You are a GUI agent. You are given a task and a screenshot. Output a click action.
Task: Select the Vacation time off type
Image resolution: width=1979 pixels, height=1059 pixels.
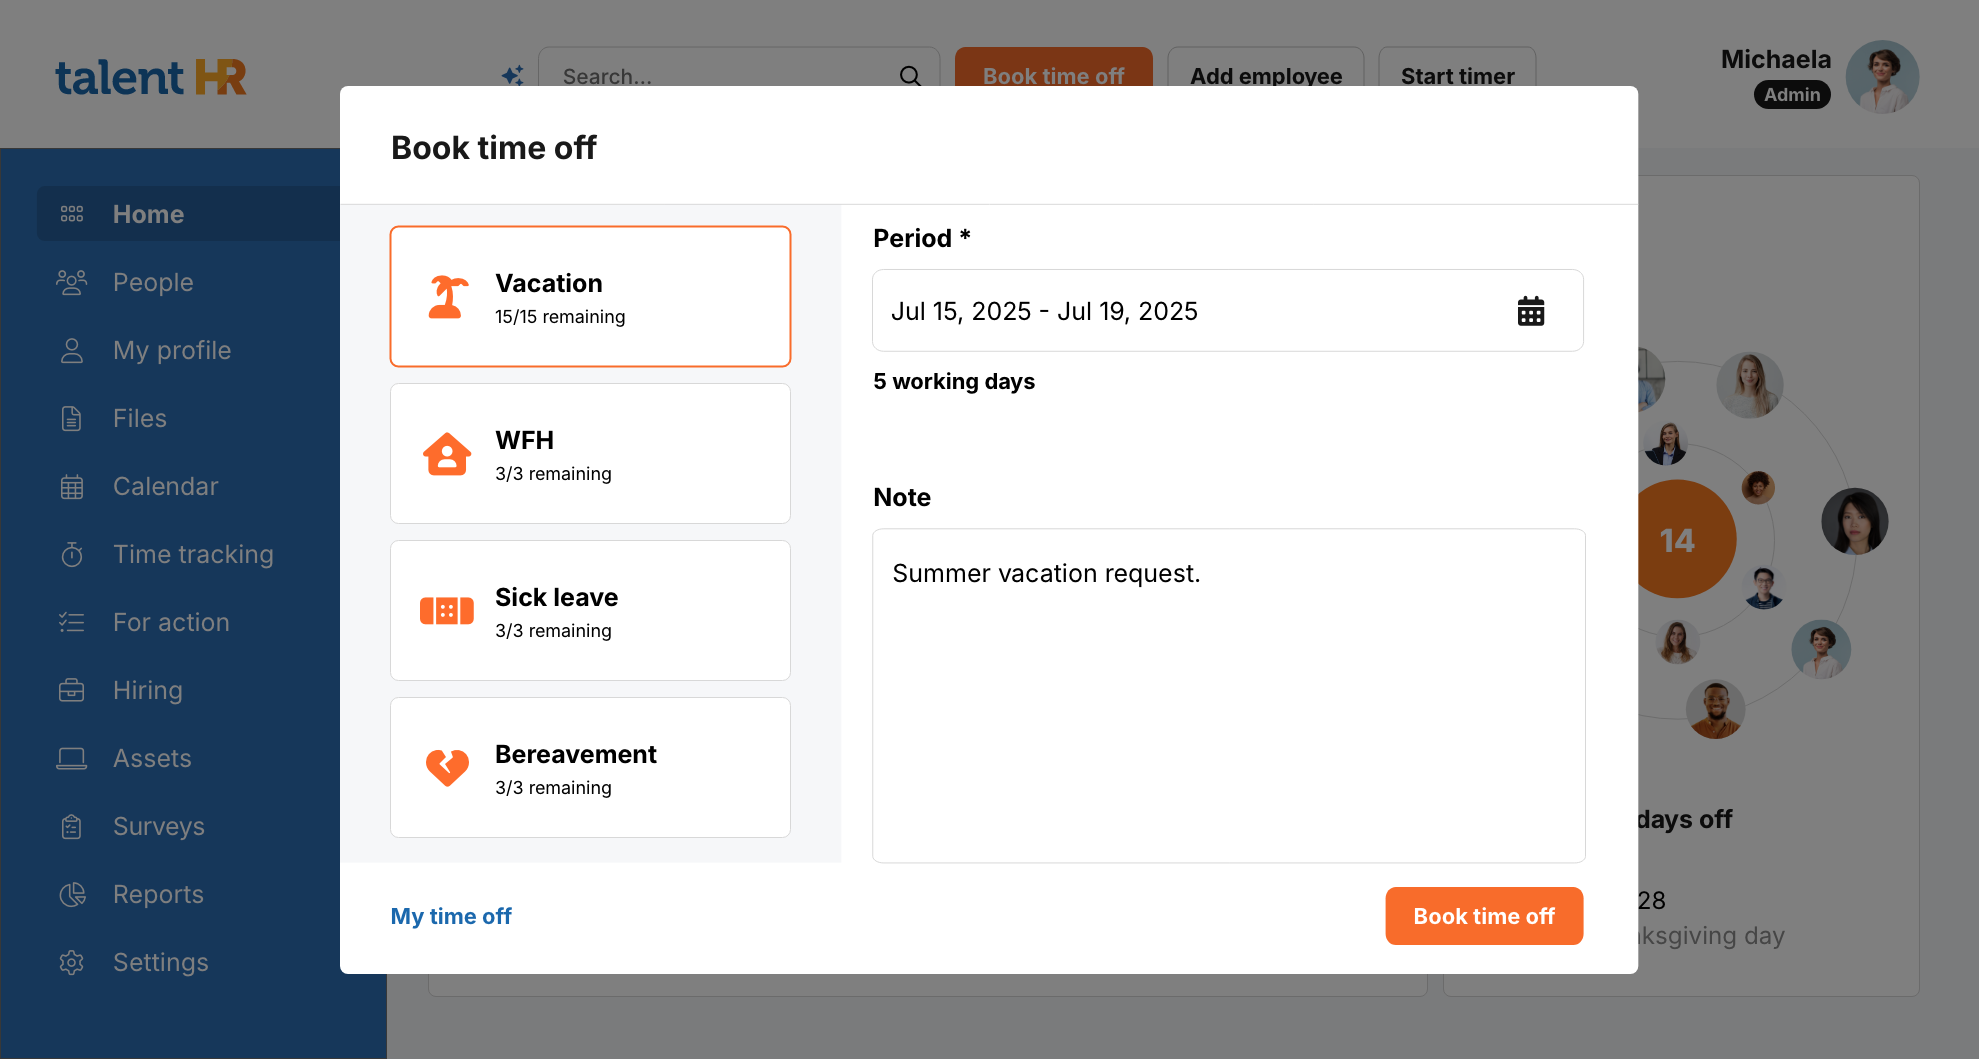pos(590,297)
